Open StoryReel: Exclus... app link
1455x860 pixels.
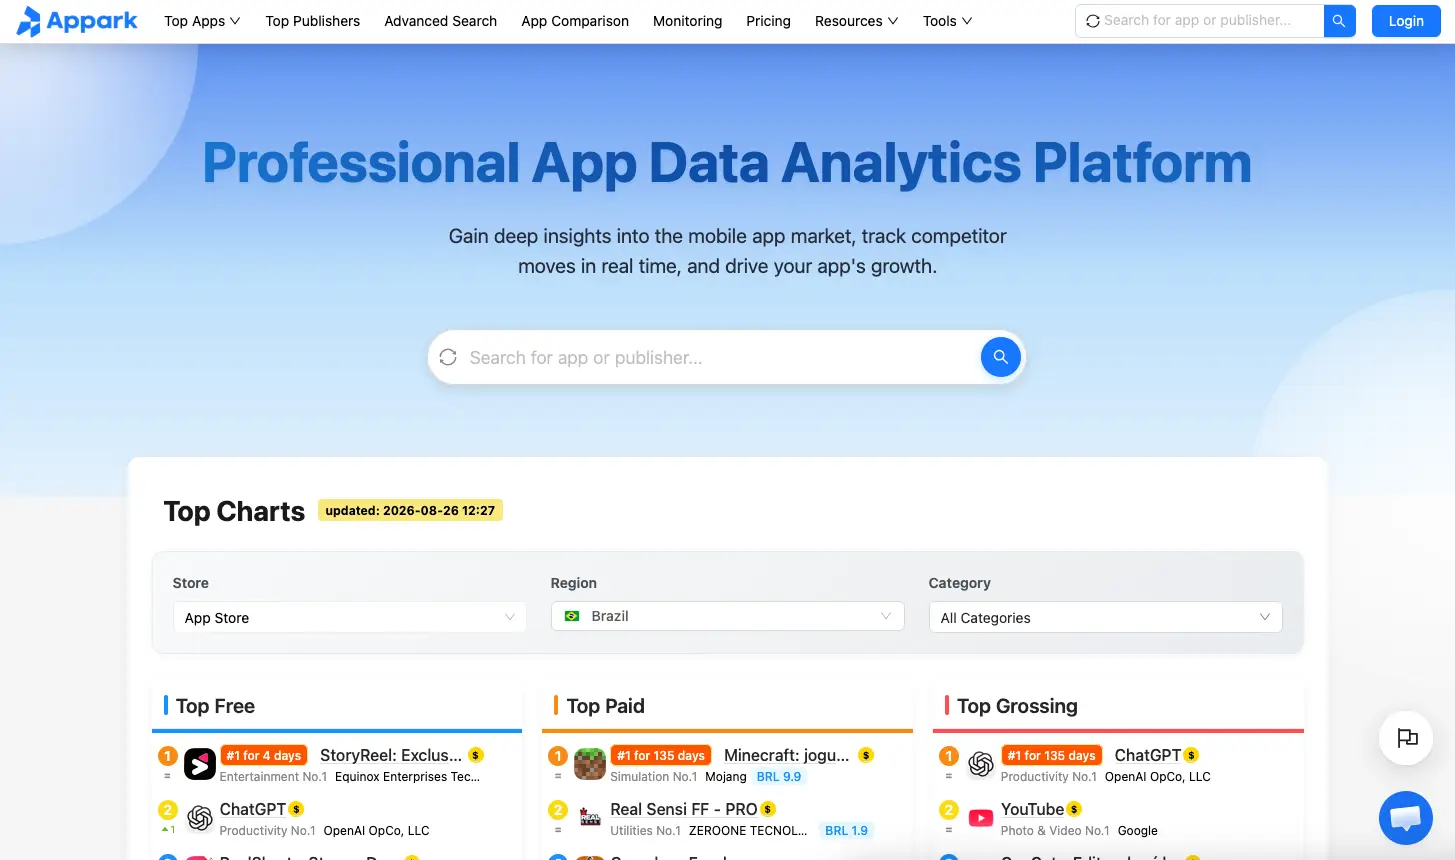(391, 755)
